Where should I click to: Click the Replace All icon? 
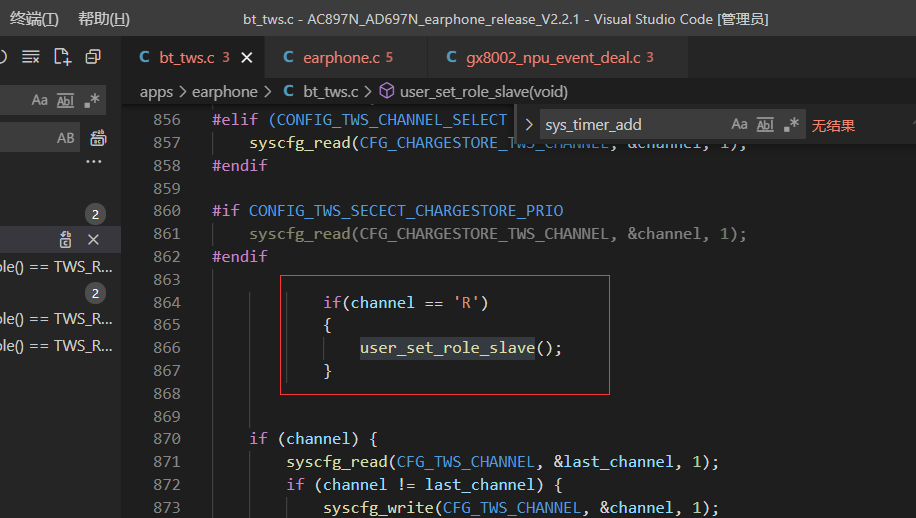(x=98, y=138)
